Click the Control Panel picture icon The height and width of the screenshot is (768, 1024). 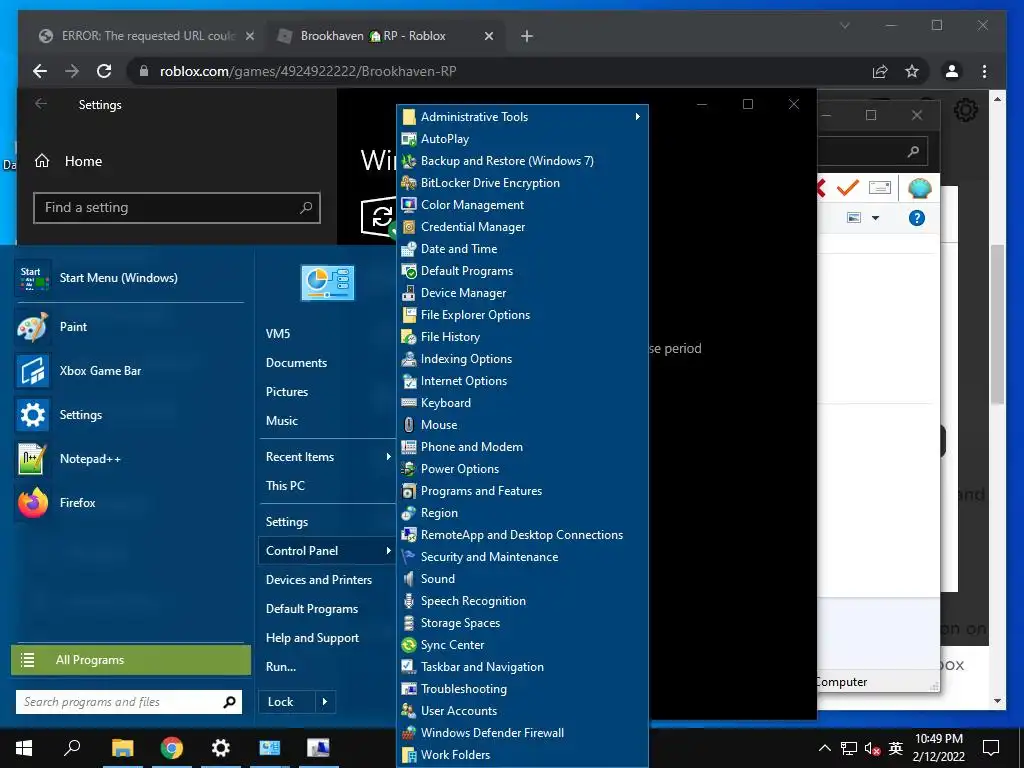(327, 283)
